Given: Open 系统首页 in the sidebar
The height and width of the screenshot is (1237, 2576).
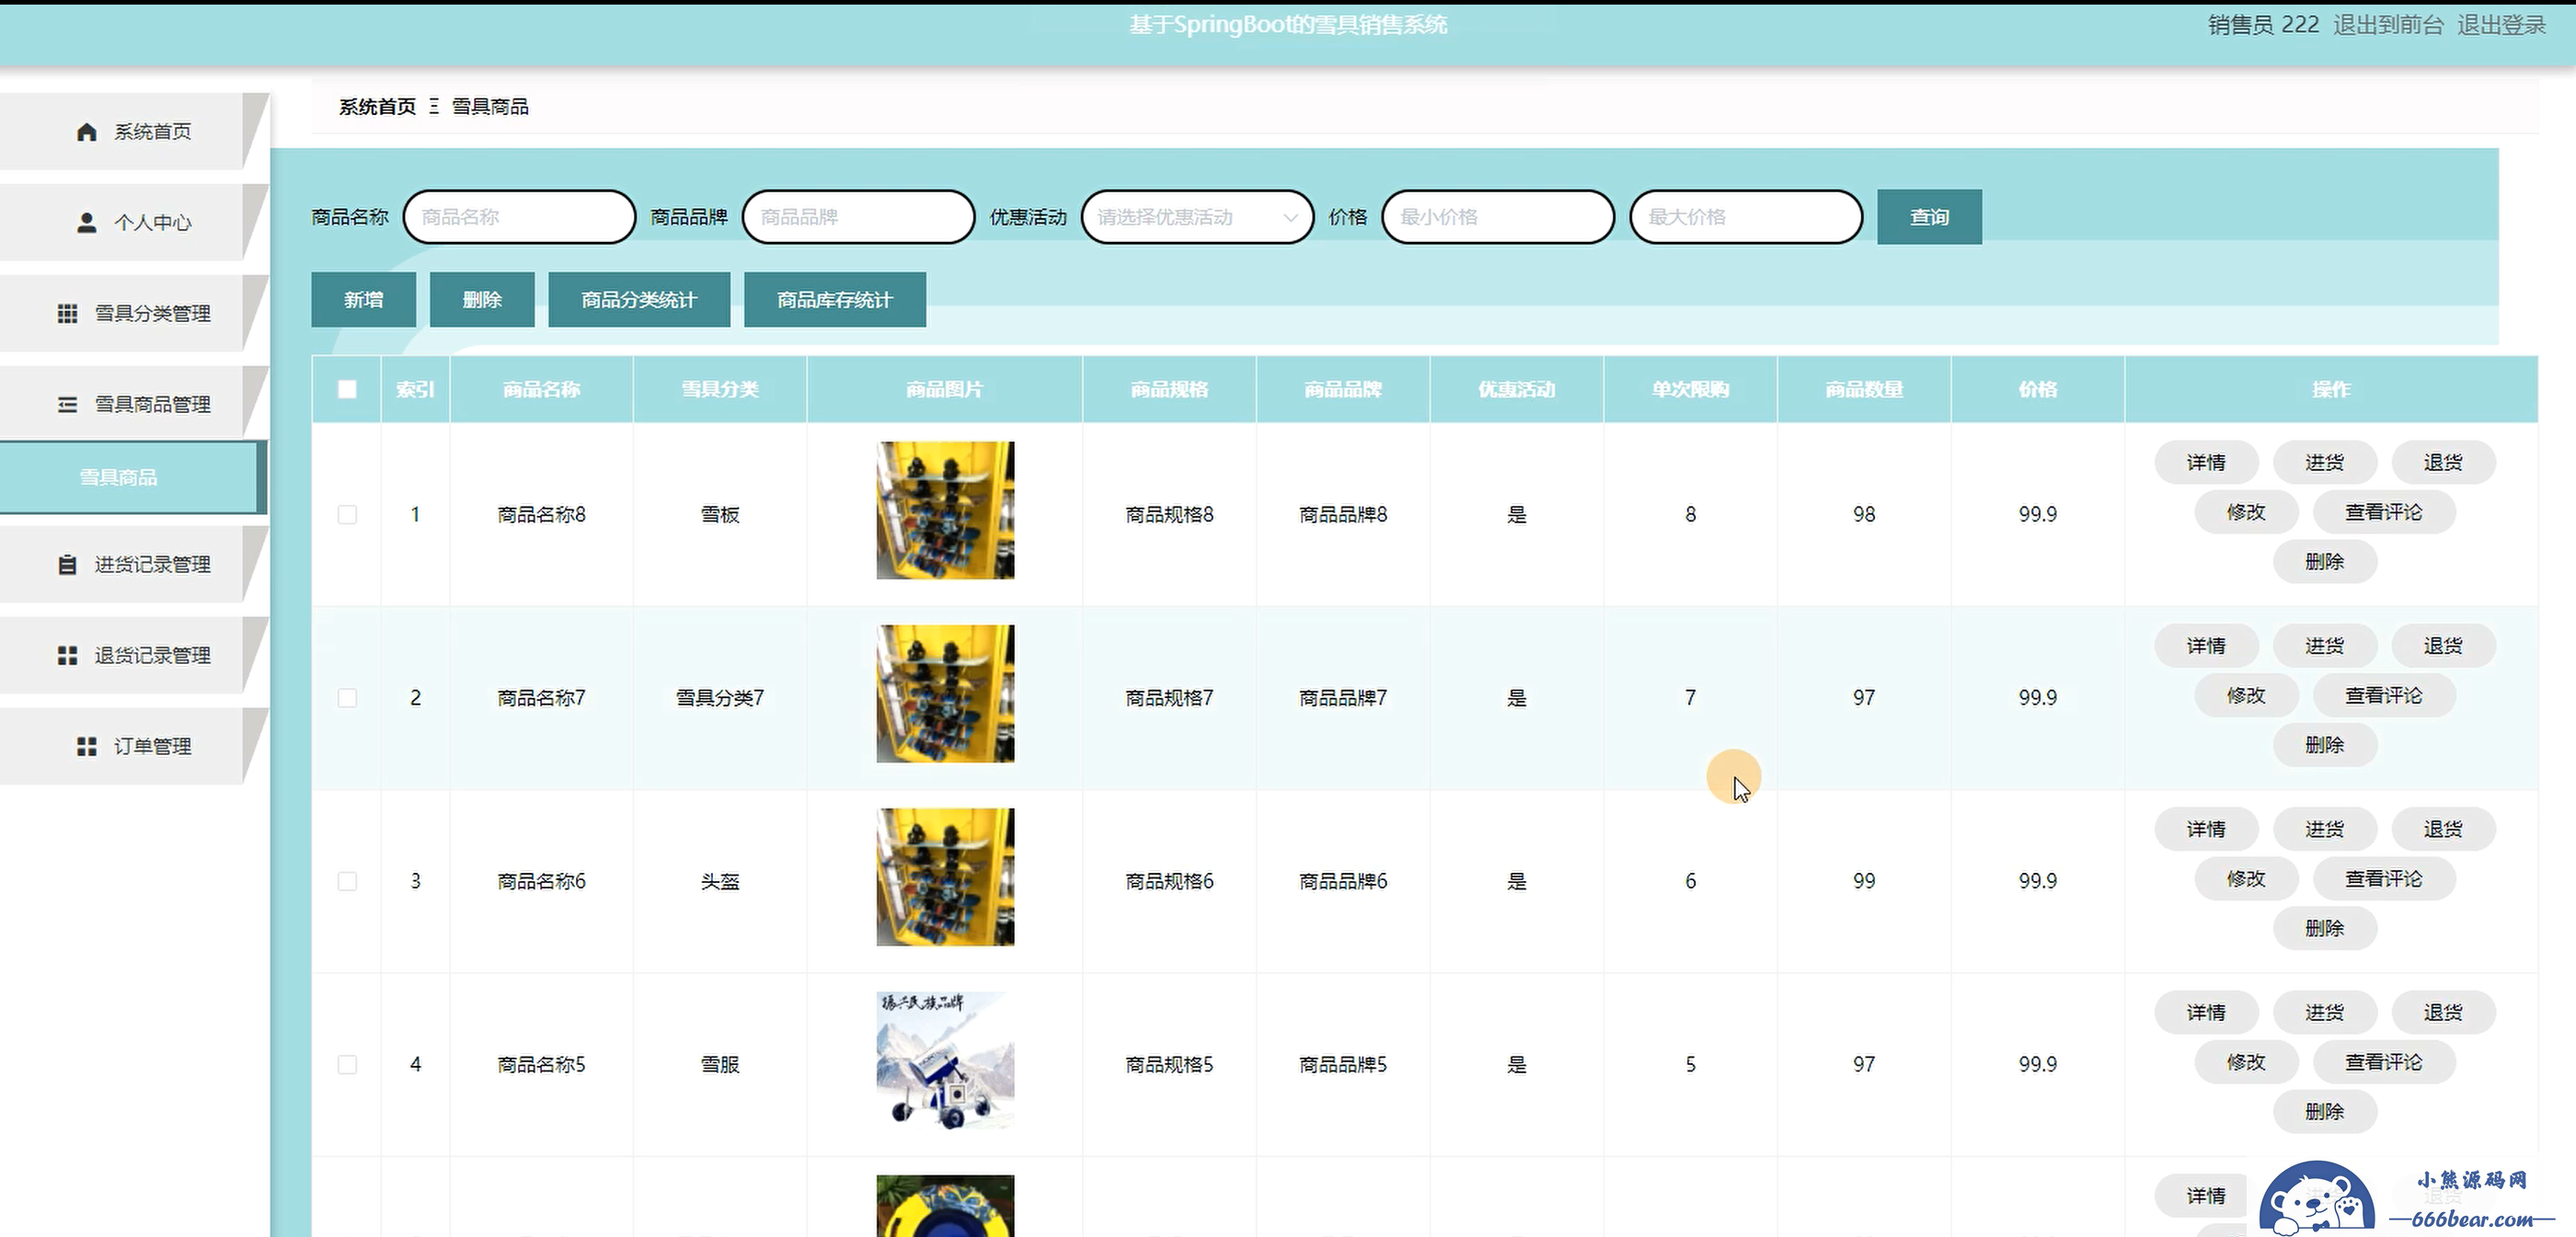Looking at the screenshot, I should point(133,132).
